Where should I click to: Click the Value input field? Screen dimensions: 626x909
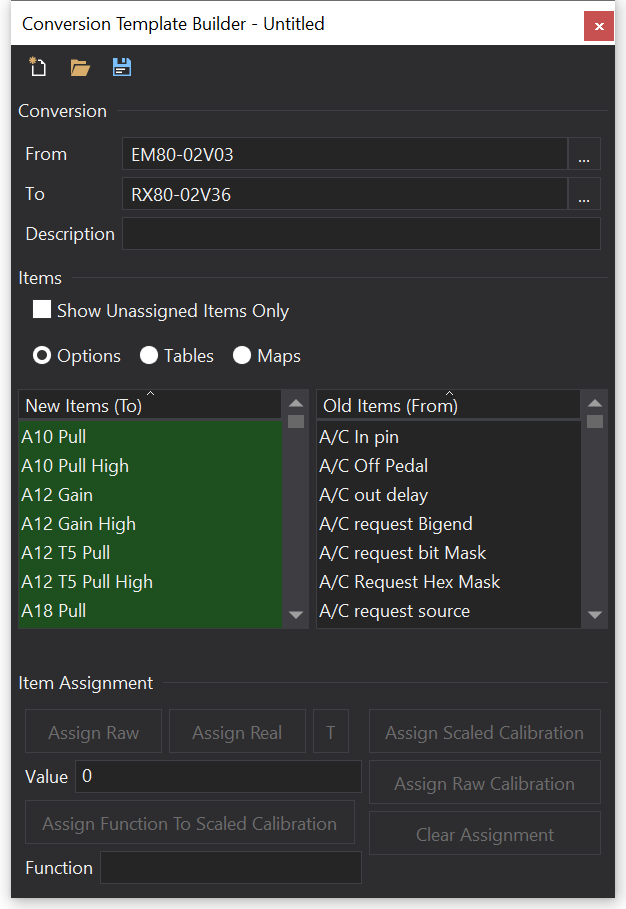click(218, 777)
